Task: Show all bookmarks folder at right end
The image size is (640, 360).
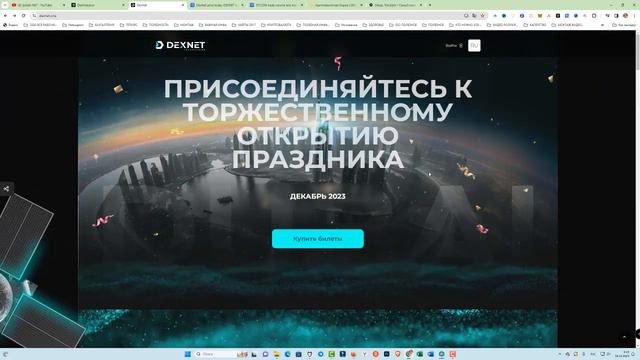Action: click(x=624, y=25)
